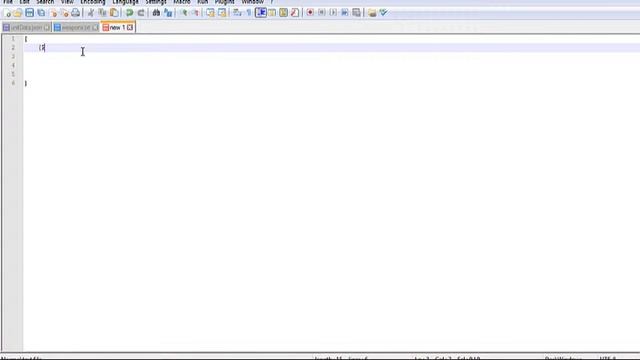This screenshot has width=640, height=360.
Task: Click the Open file folder icon
Action: point(18,13)
